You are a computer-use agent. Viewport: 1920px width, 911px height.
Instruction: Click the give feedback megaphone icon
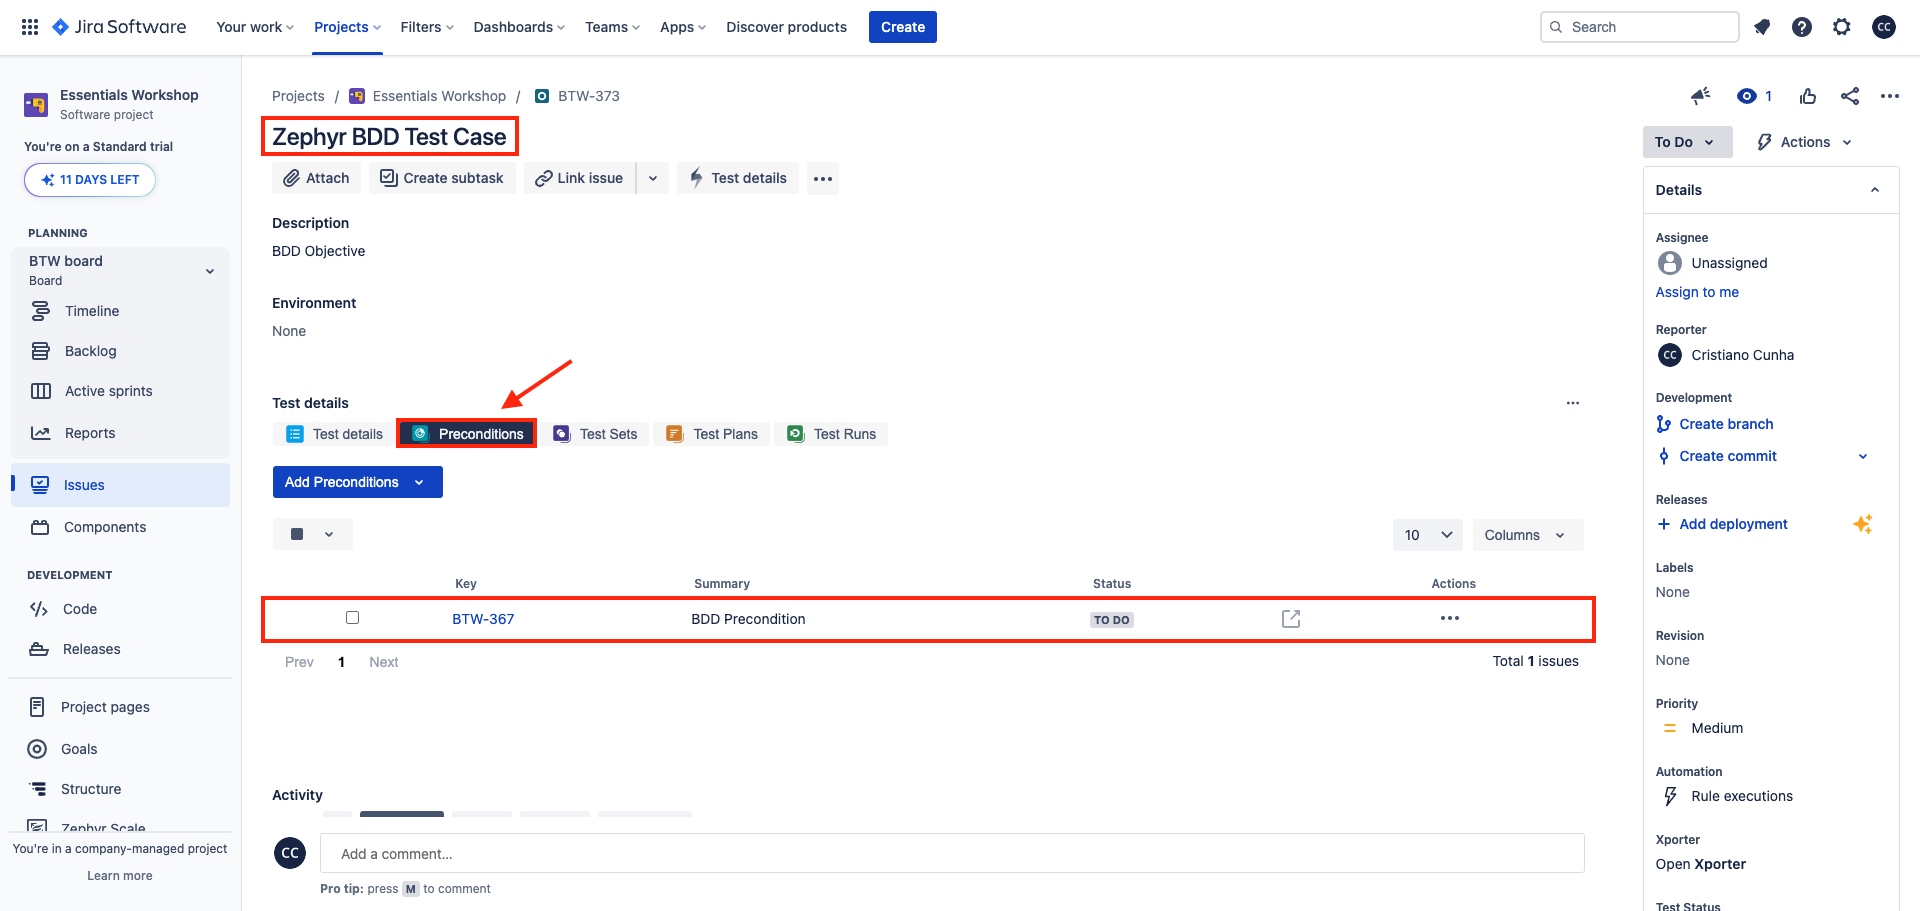point(1700,96)
